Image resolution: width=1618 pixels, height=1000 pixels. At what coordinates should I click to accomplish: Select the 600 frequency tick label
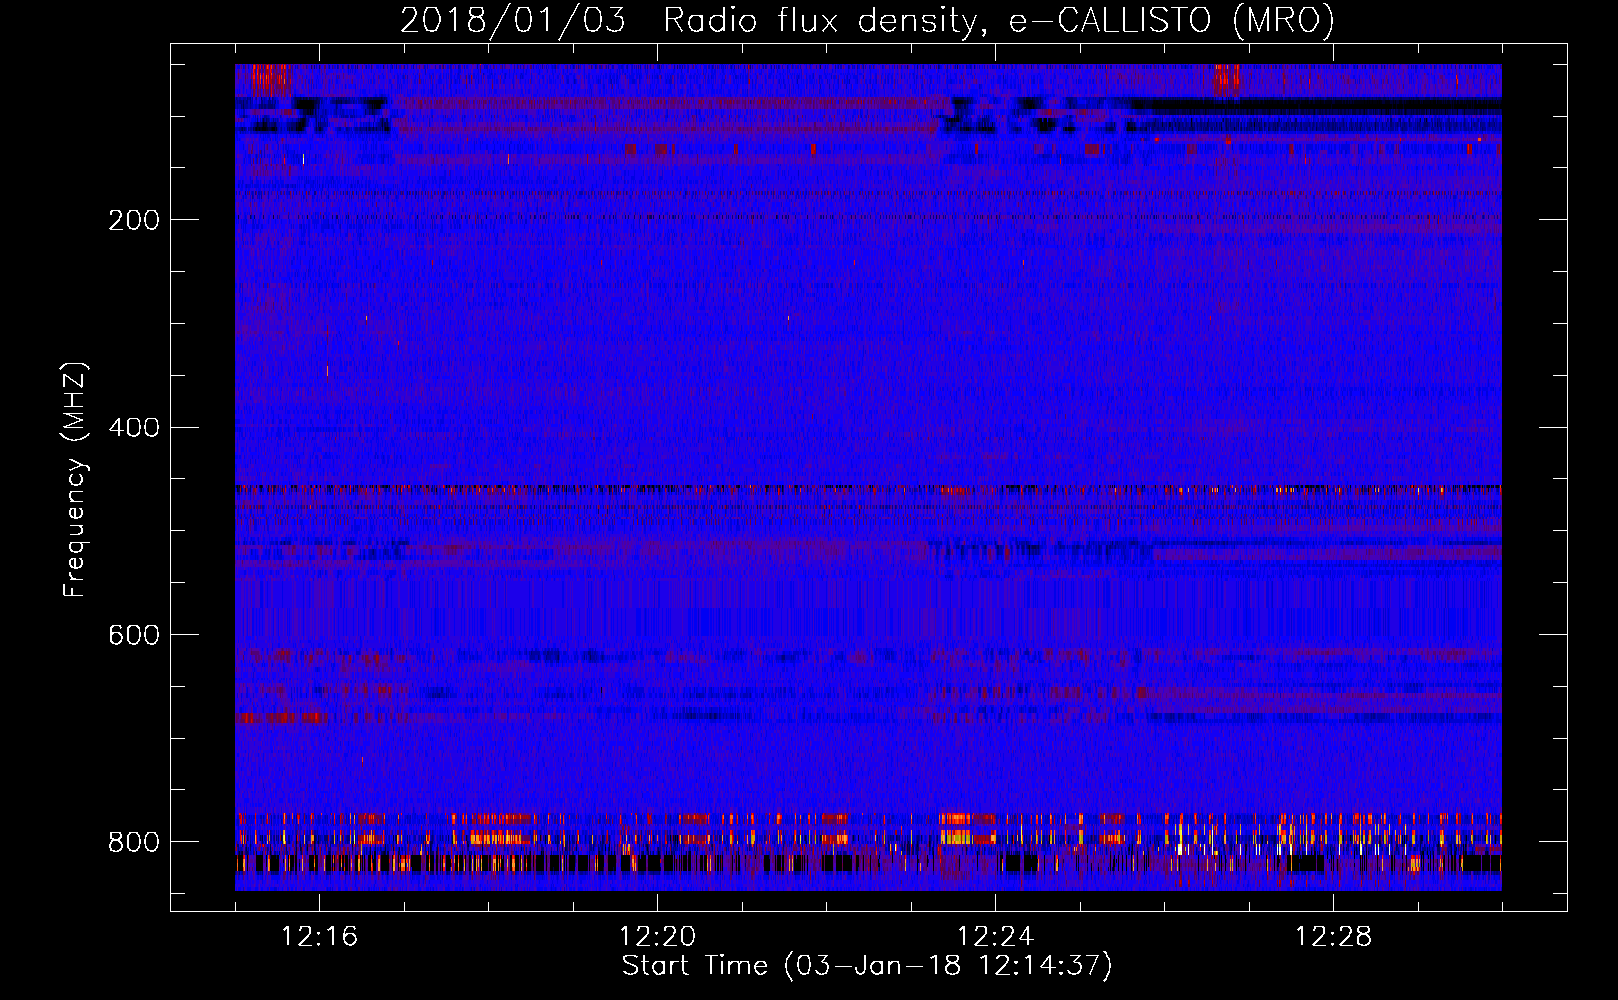[134, 635]
